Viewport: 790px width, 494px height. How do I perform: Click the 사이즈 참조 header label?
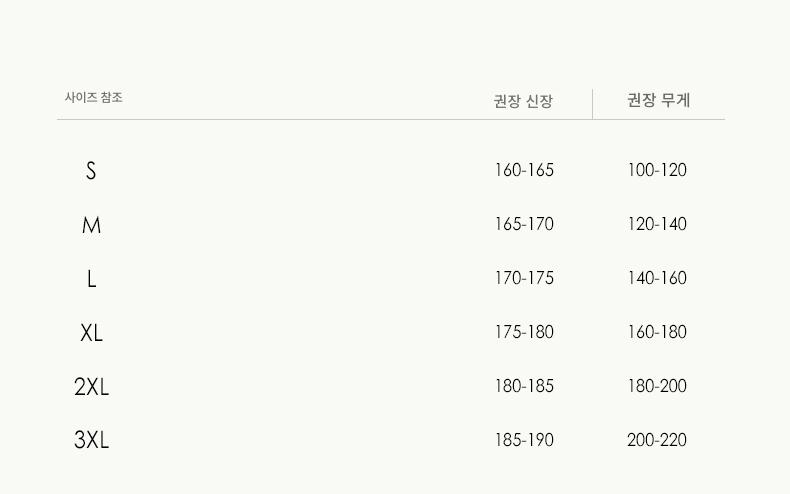(x=94, y=98)
